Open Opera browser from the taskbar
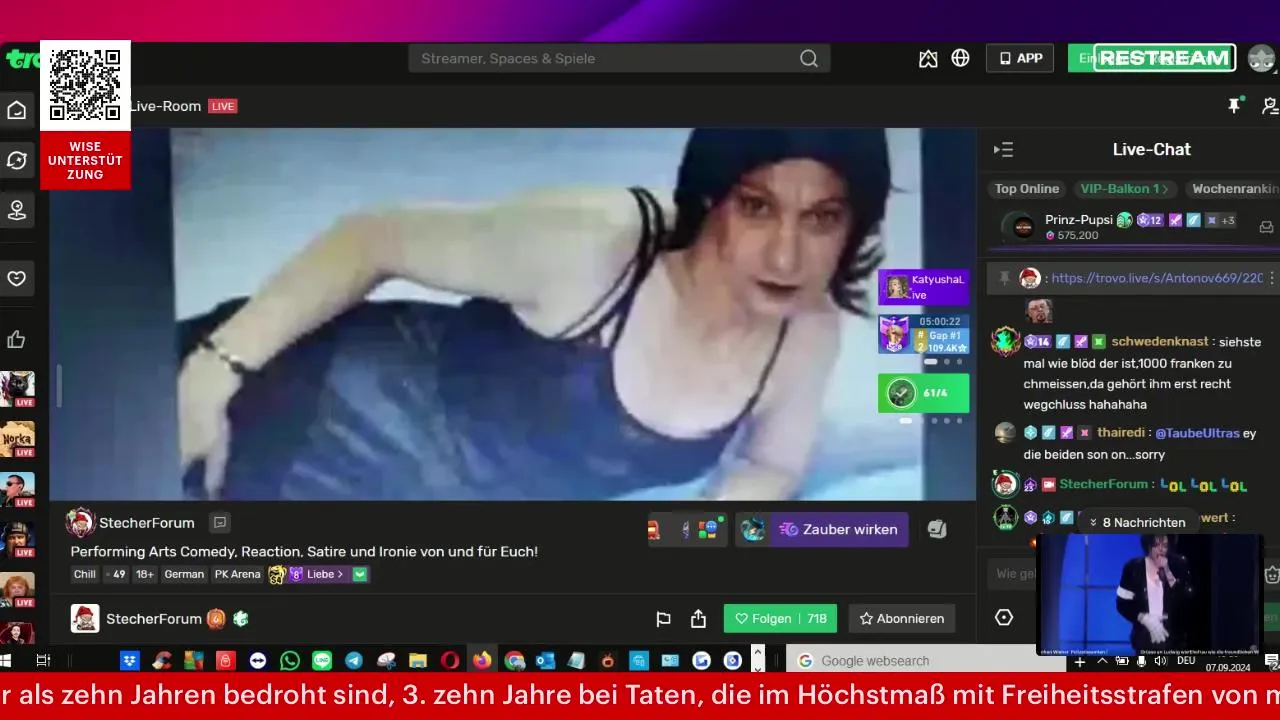Image resolution: width=1280 pixels, height=720 pixels. pyautogui.click(x=450, y=660)
